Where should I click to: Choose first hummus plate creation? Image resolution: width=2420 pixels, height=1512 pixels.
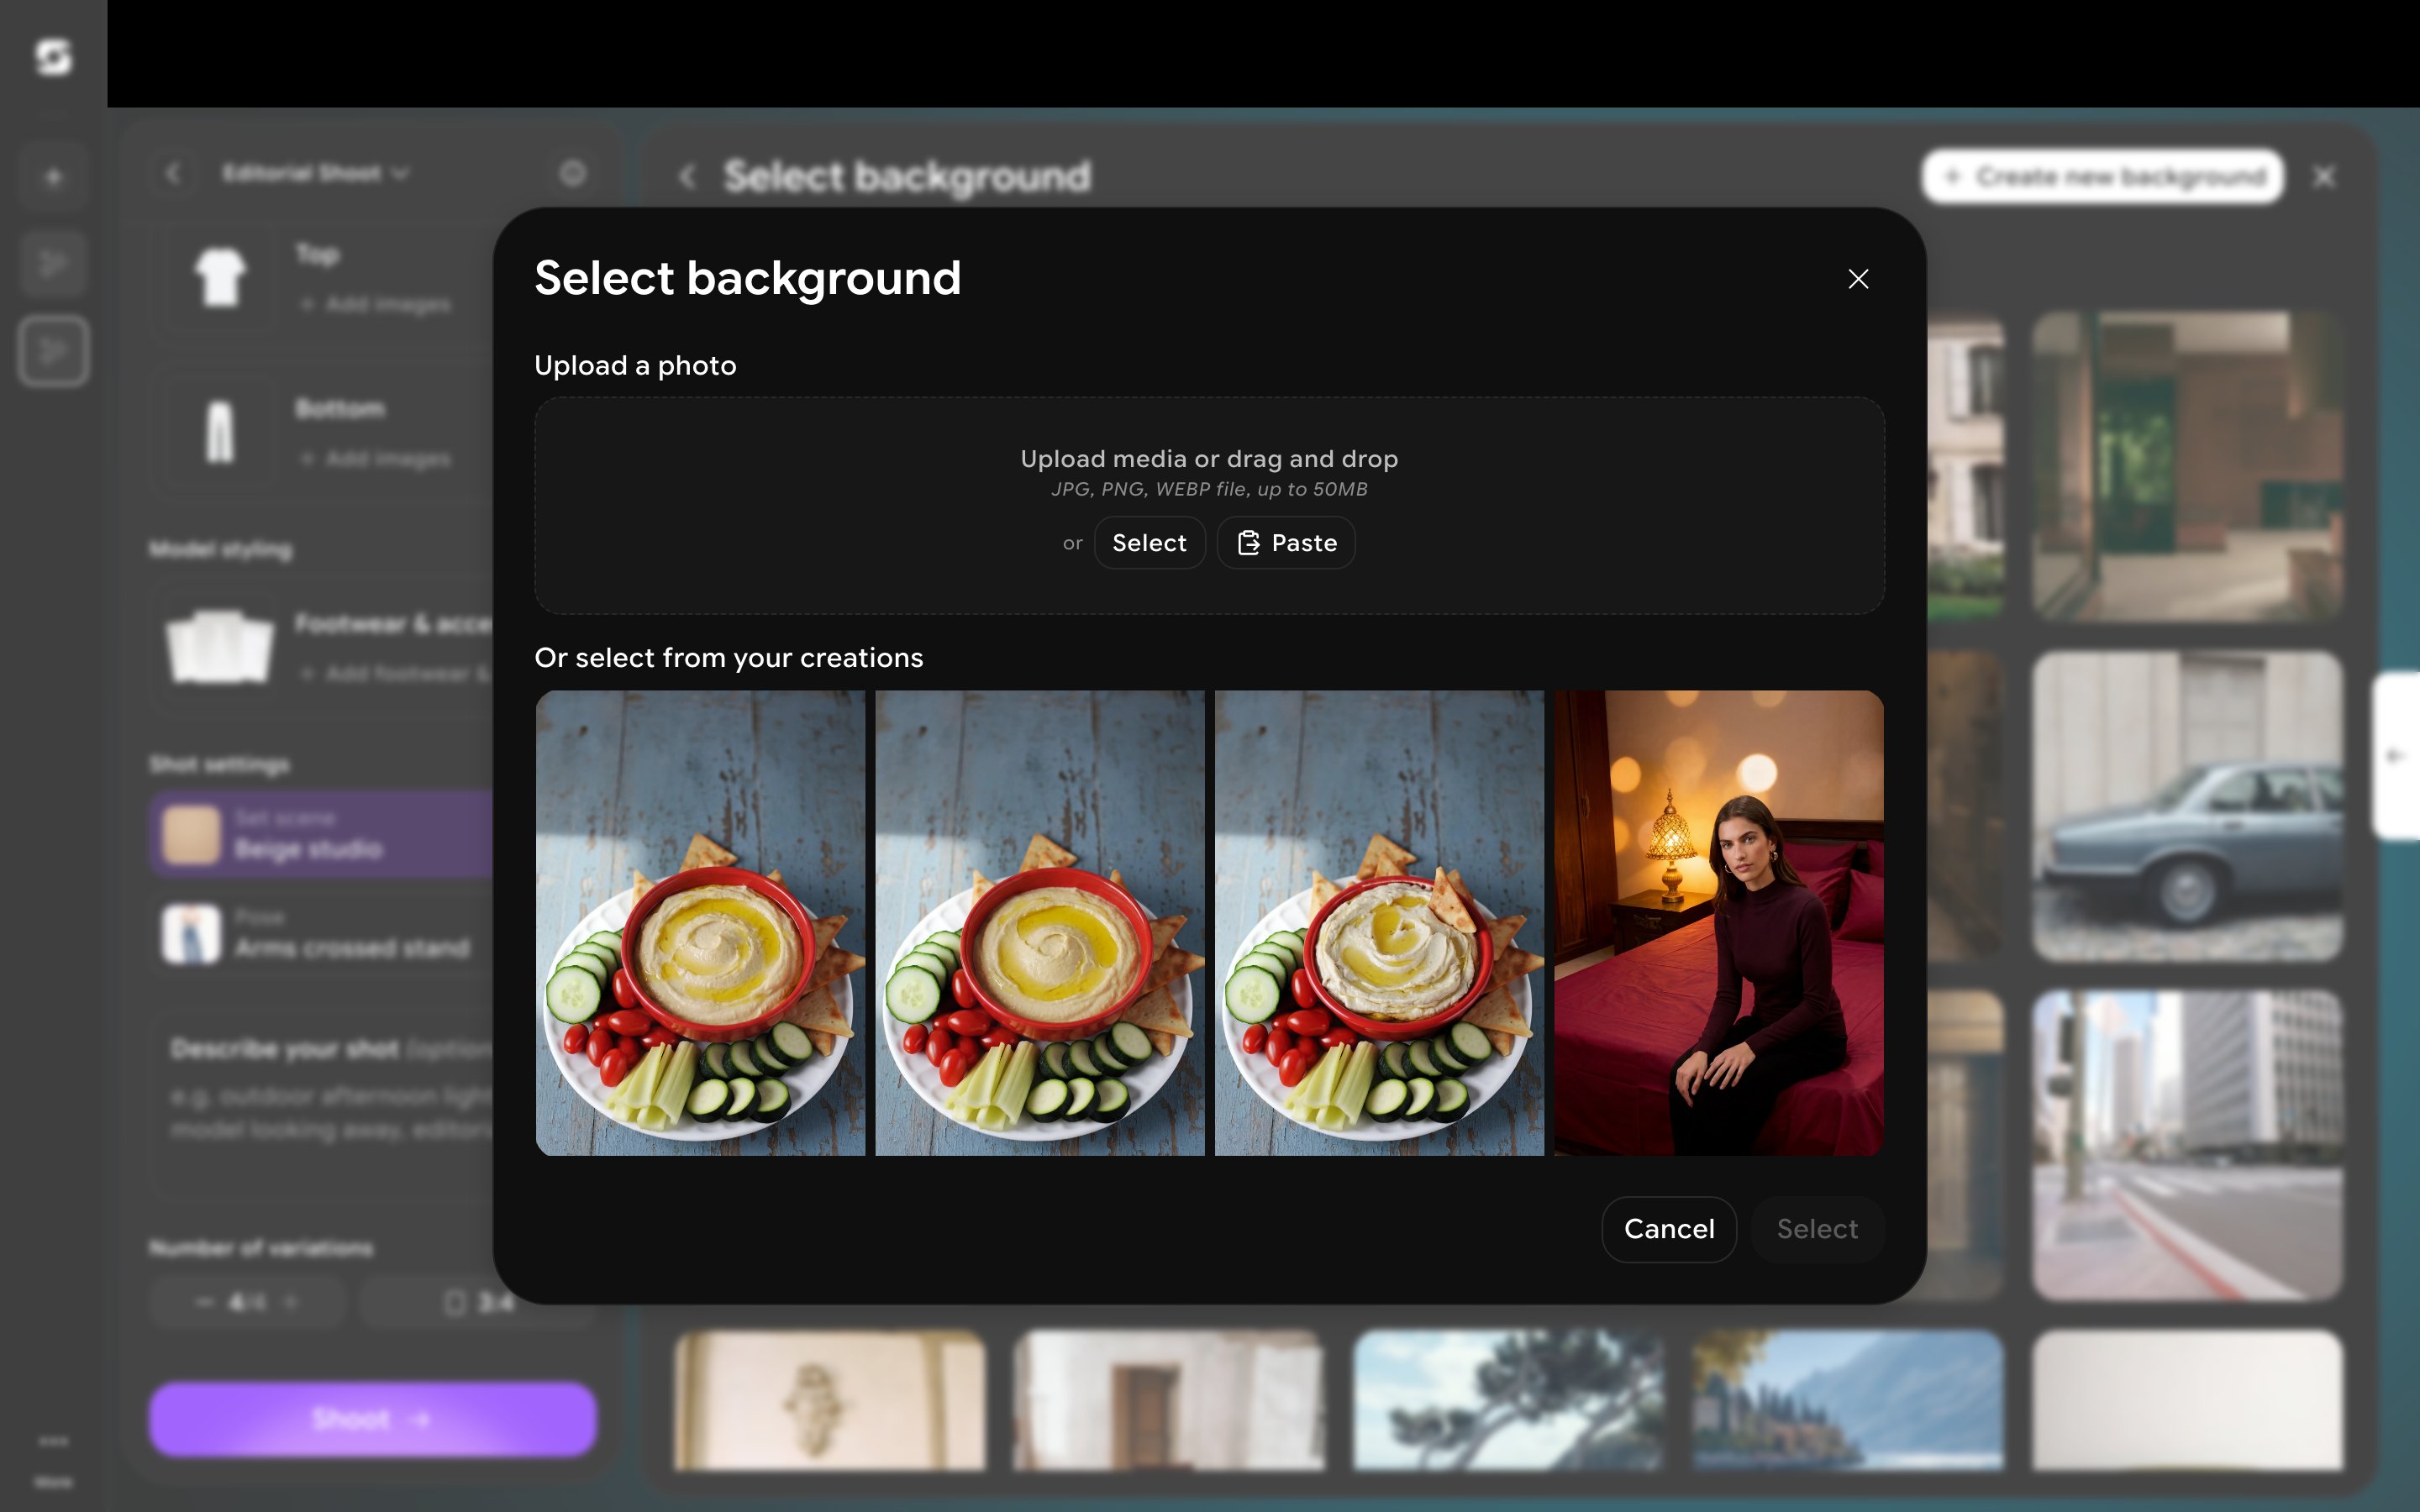[x=700, y=923]
